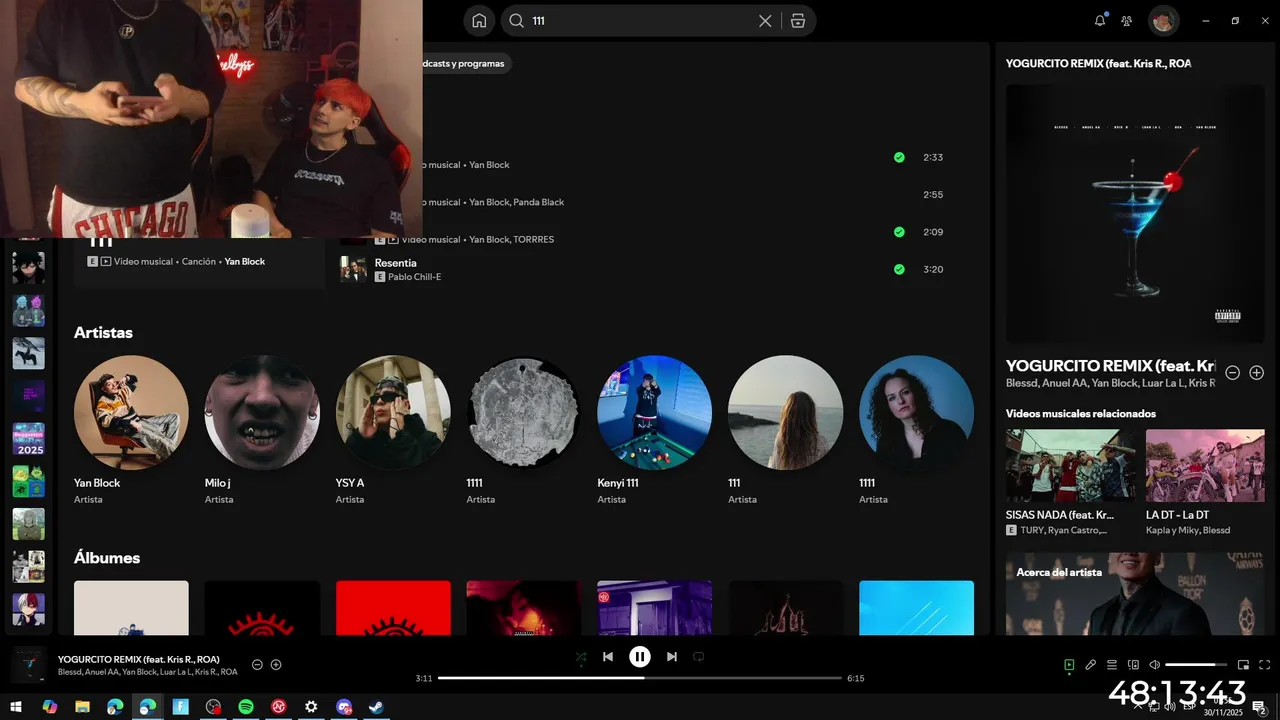Screen dimensions: 1280x720
Task: Toggle repeat in the player bar
Action: [699, 657]
